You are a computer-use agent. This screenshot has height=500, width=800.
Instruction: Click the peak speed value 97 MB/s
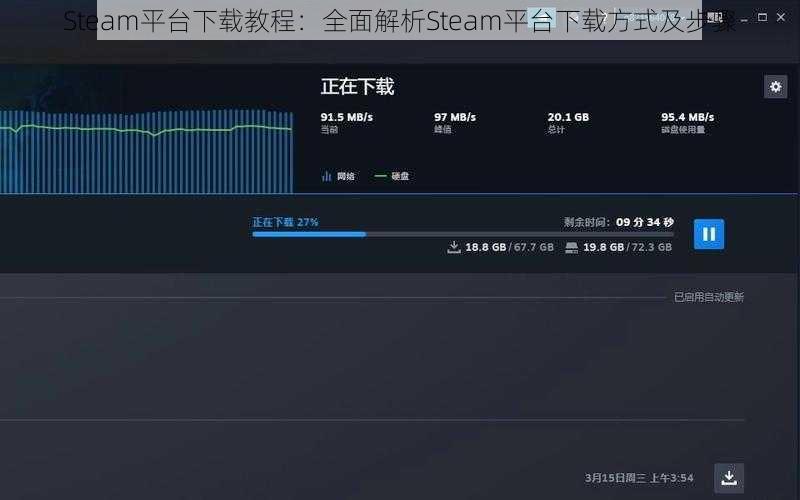tap(455, 117)
